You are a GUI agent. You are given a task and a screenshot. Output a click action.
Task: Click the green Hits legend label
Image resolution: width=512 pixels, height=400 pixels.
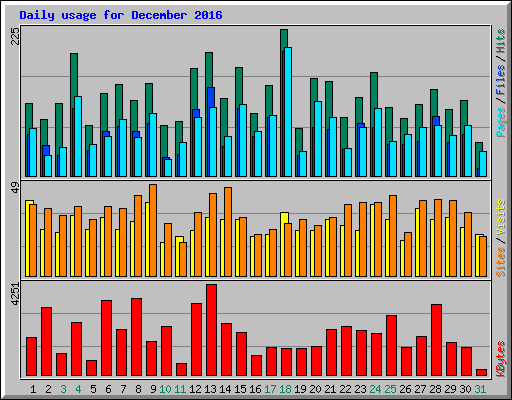(x=501, y=41)
